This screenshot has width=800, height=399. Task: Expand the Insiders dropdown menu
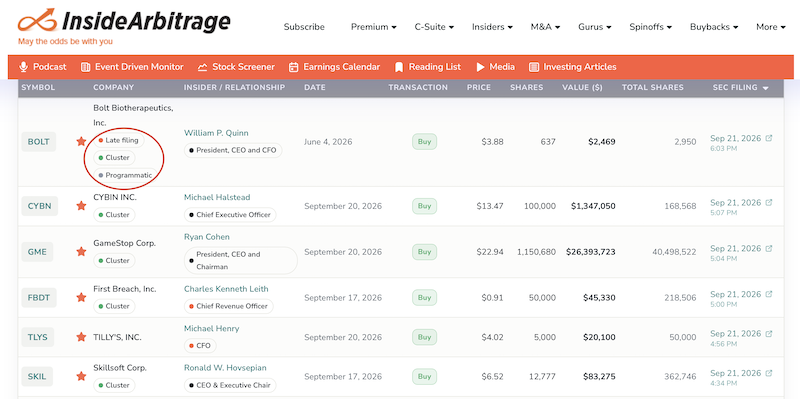coord(492,27)
